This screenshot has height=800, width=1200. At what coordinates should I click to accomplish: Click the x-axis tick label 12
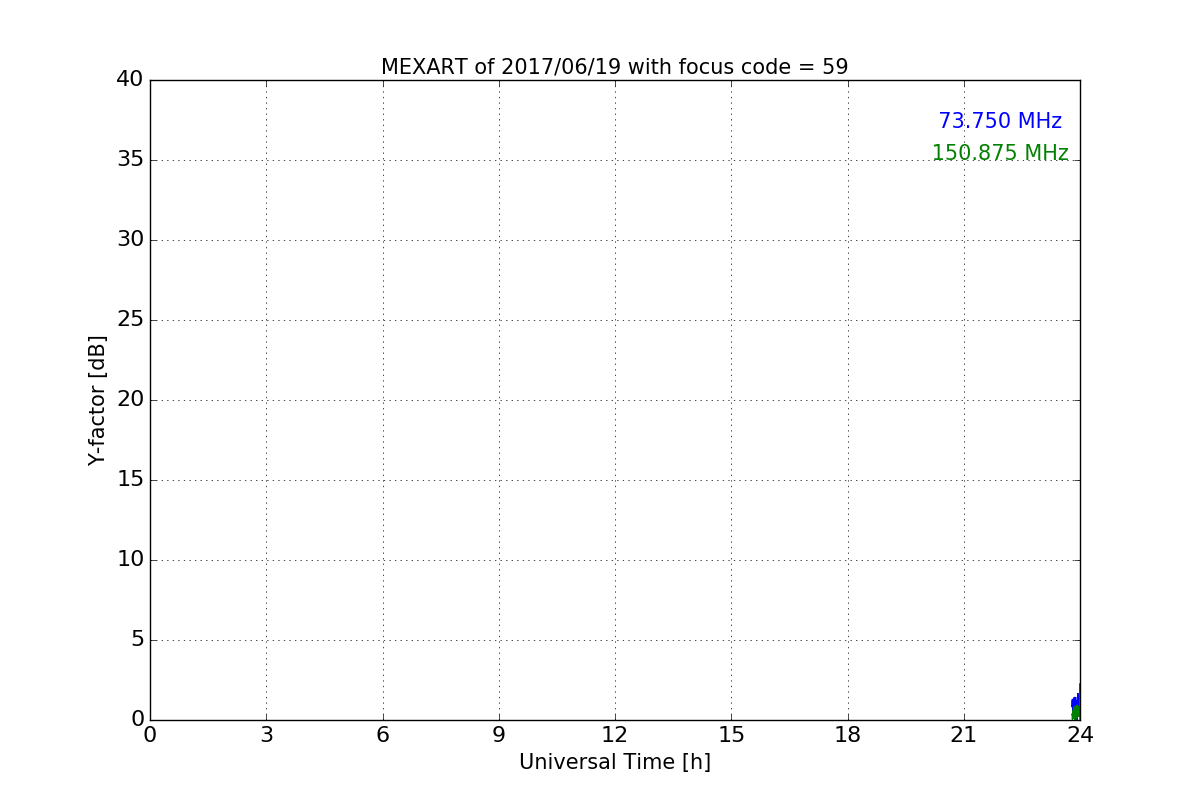(x=615, y=735)
